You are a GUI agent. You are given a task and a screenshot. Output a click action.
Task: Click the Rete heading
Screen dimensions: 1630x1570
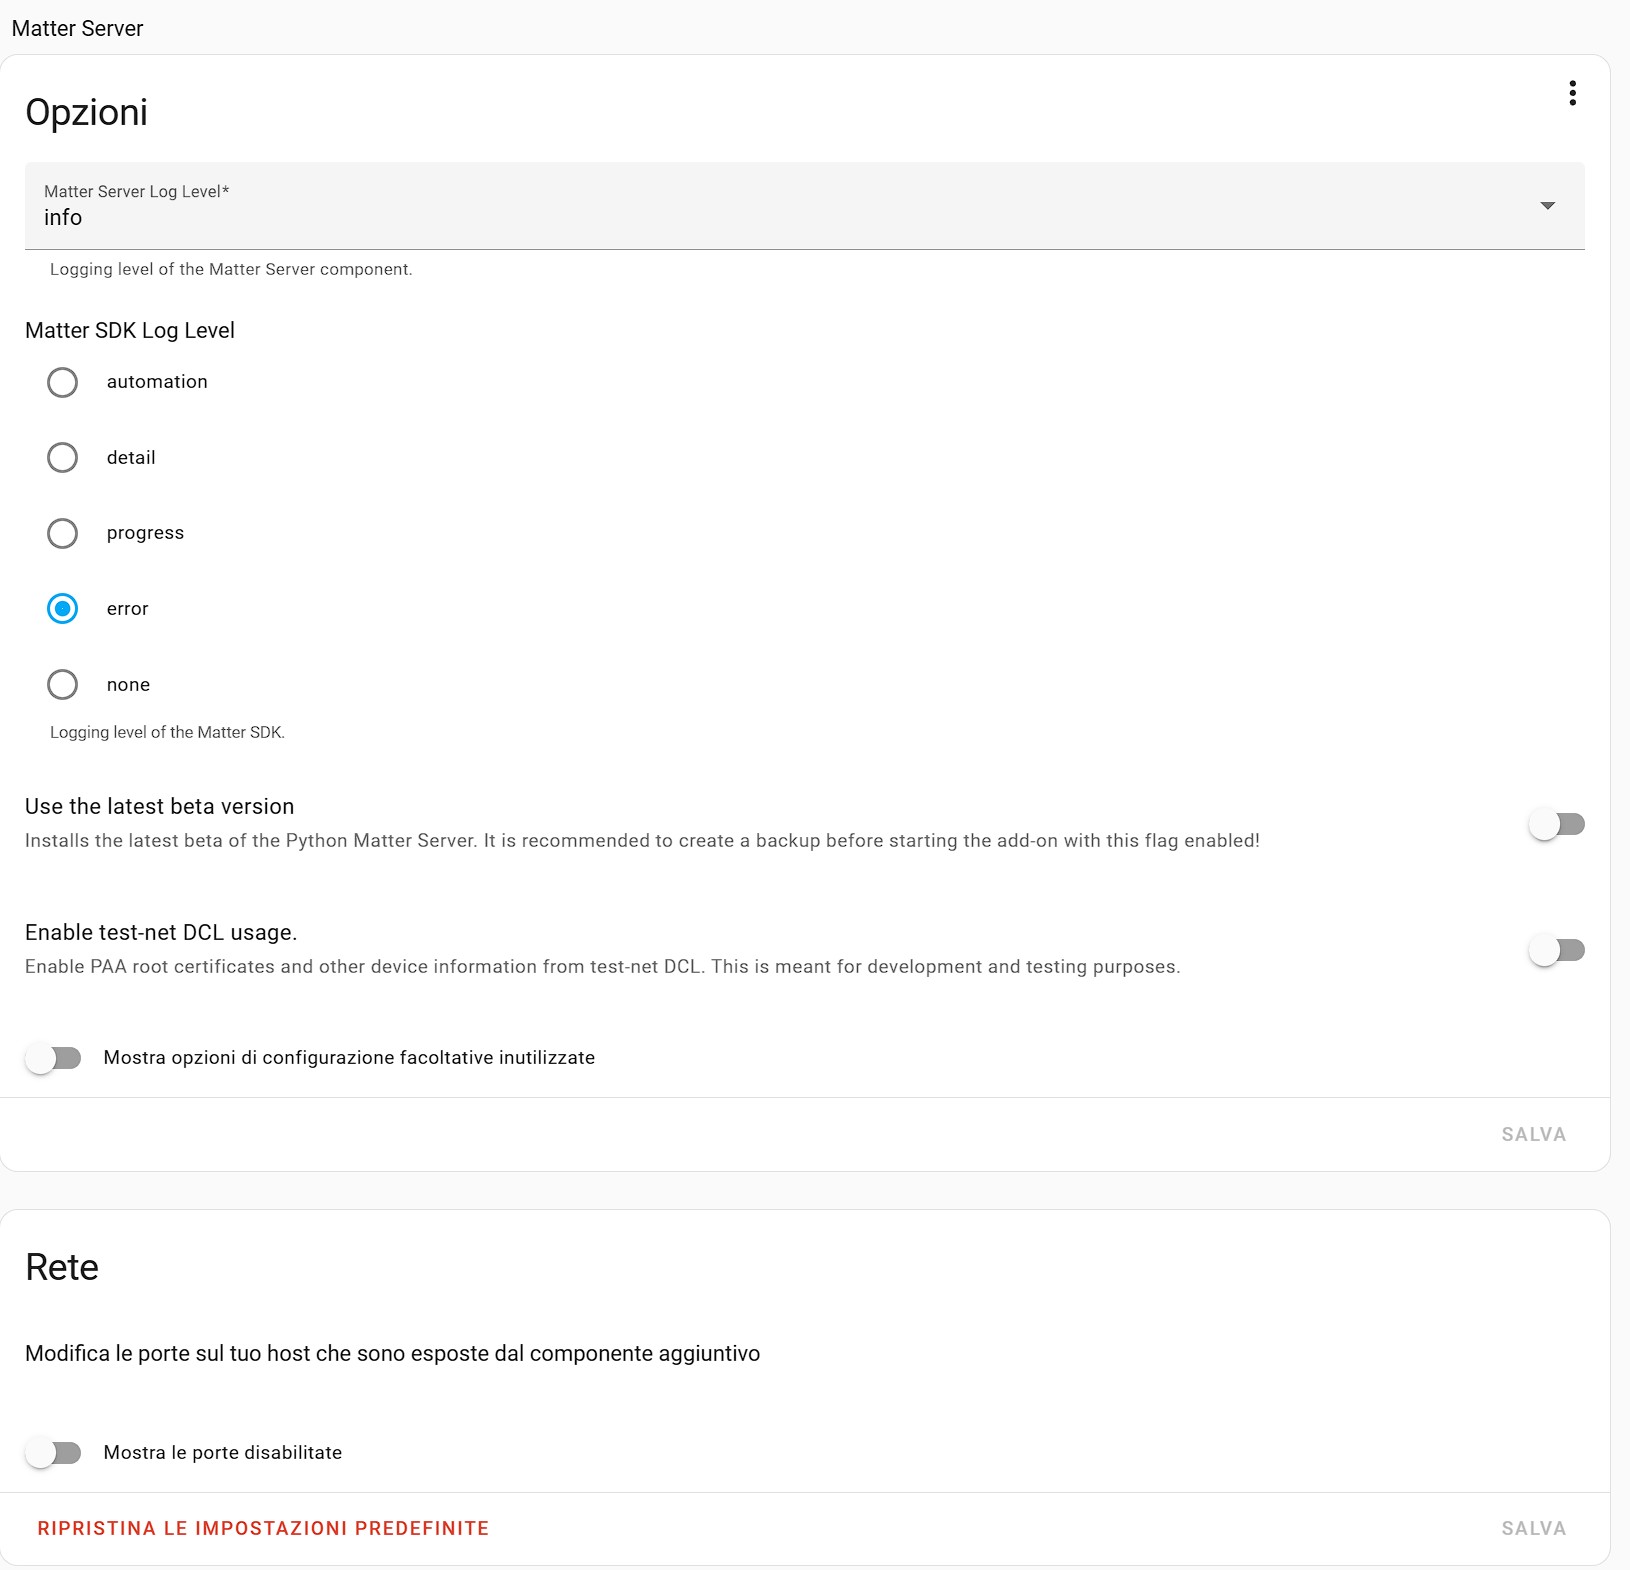pyautogui.click(x=61, y=1267)
